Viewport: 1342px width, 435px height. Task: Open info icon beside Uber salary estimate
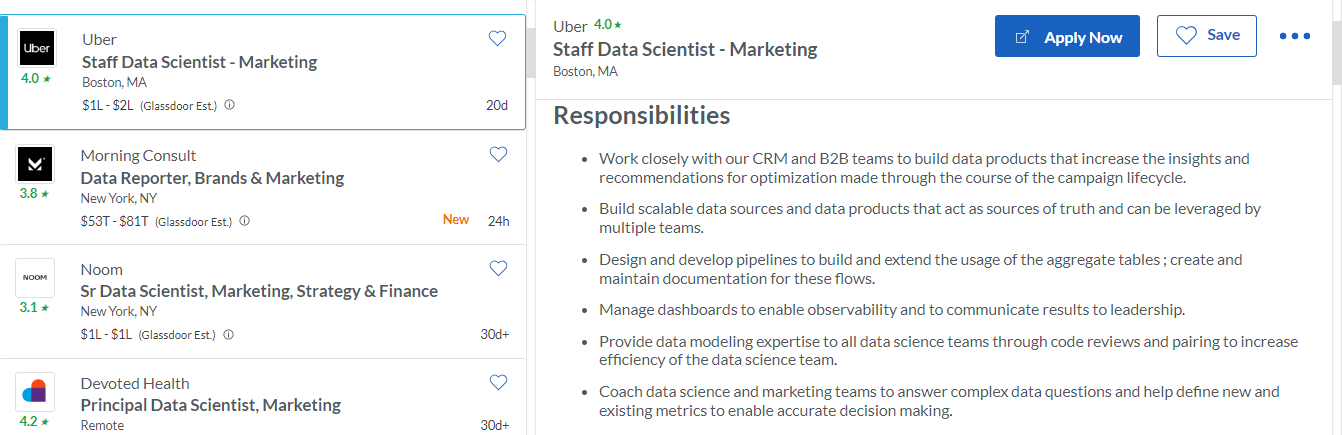tap(229, 105)
